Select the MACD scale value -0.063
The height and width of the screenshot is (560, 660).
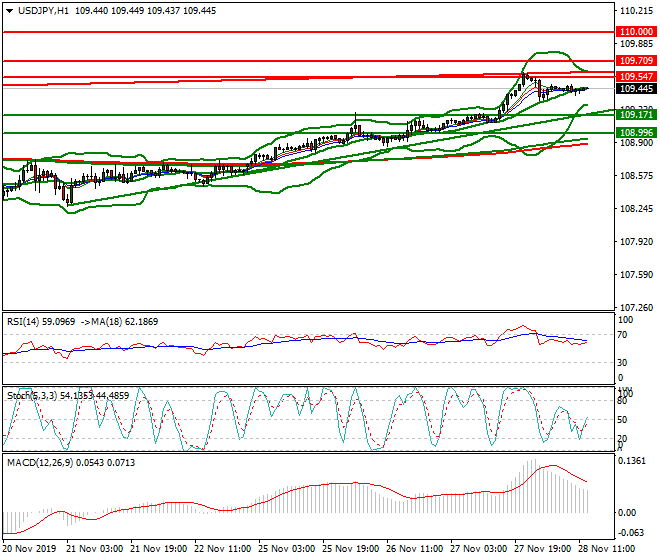pos(631,533)
